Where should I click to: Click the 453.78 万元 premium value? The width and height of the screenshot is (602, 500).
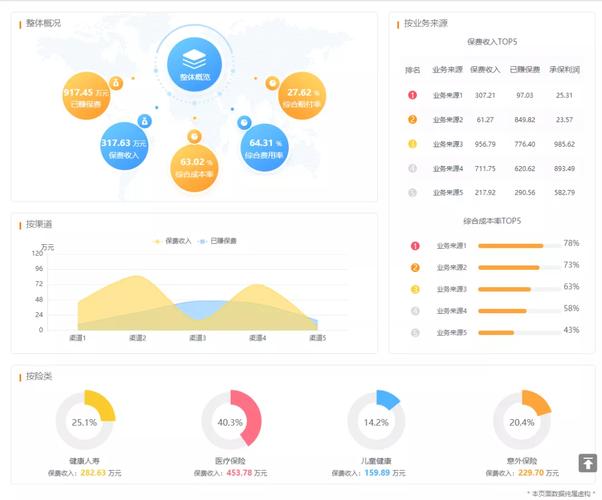[246, 473]
